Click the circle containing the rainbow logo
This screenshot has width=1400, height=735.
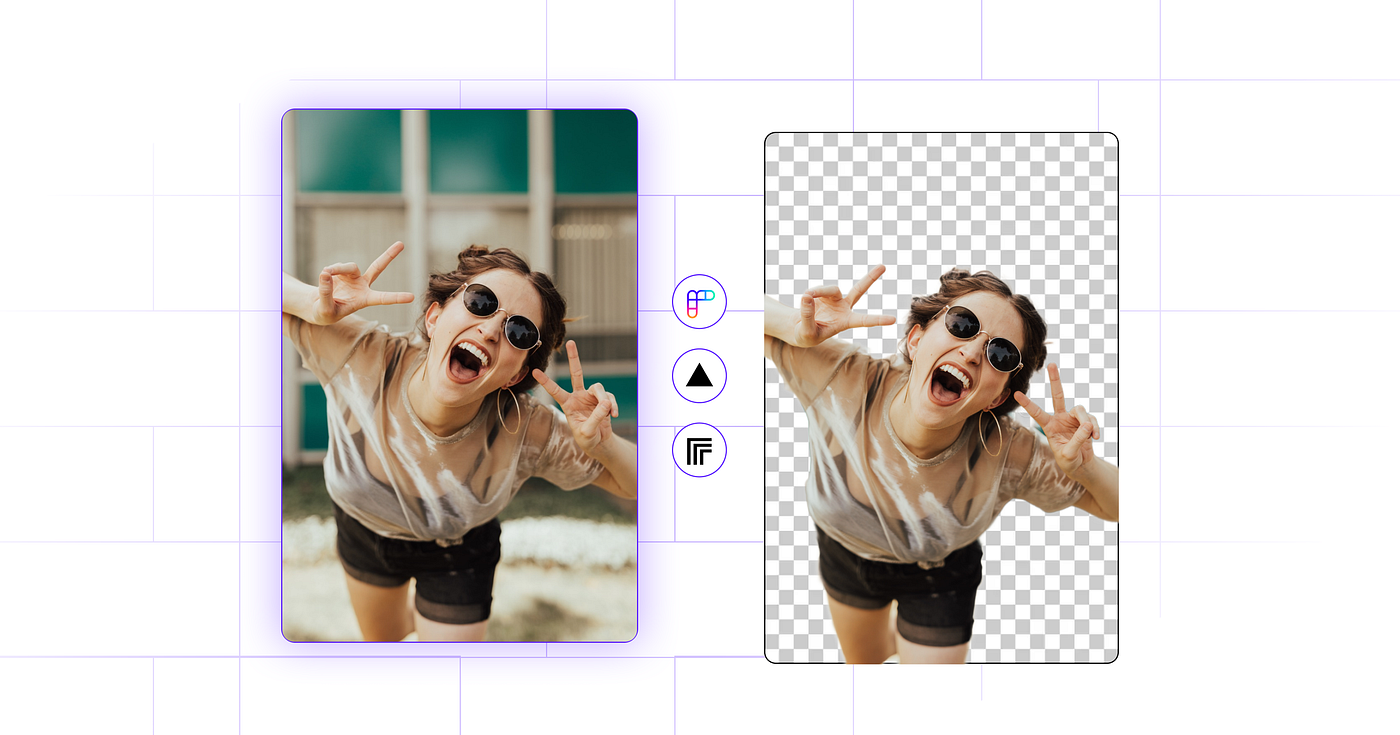point(700,301)
